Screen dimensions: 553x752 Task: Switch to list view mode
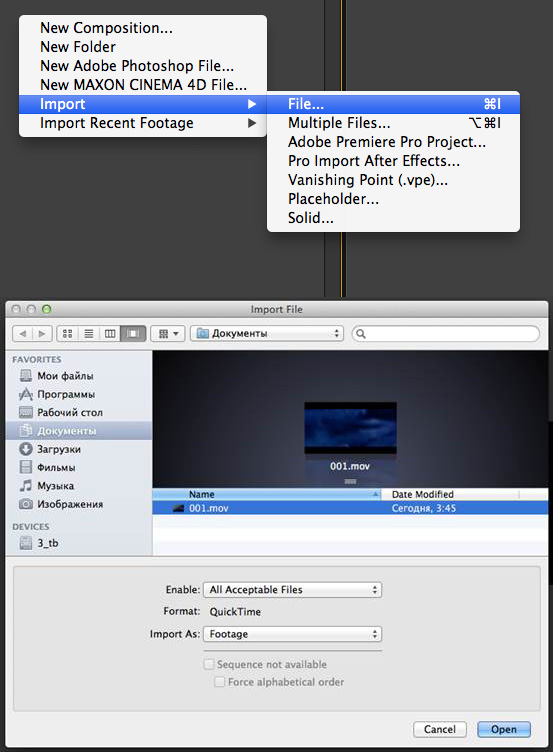89,333
